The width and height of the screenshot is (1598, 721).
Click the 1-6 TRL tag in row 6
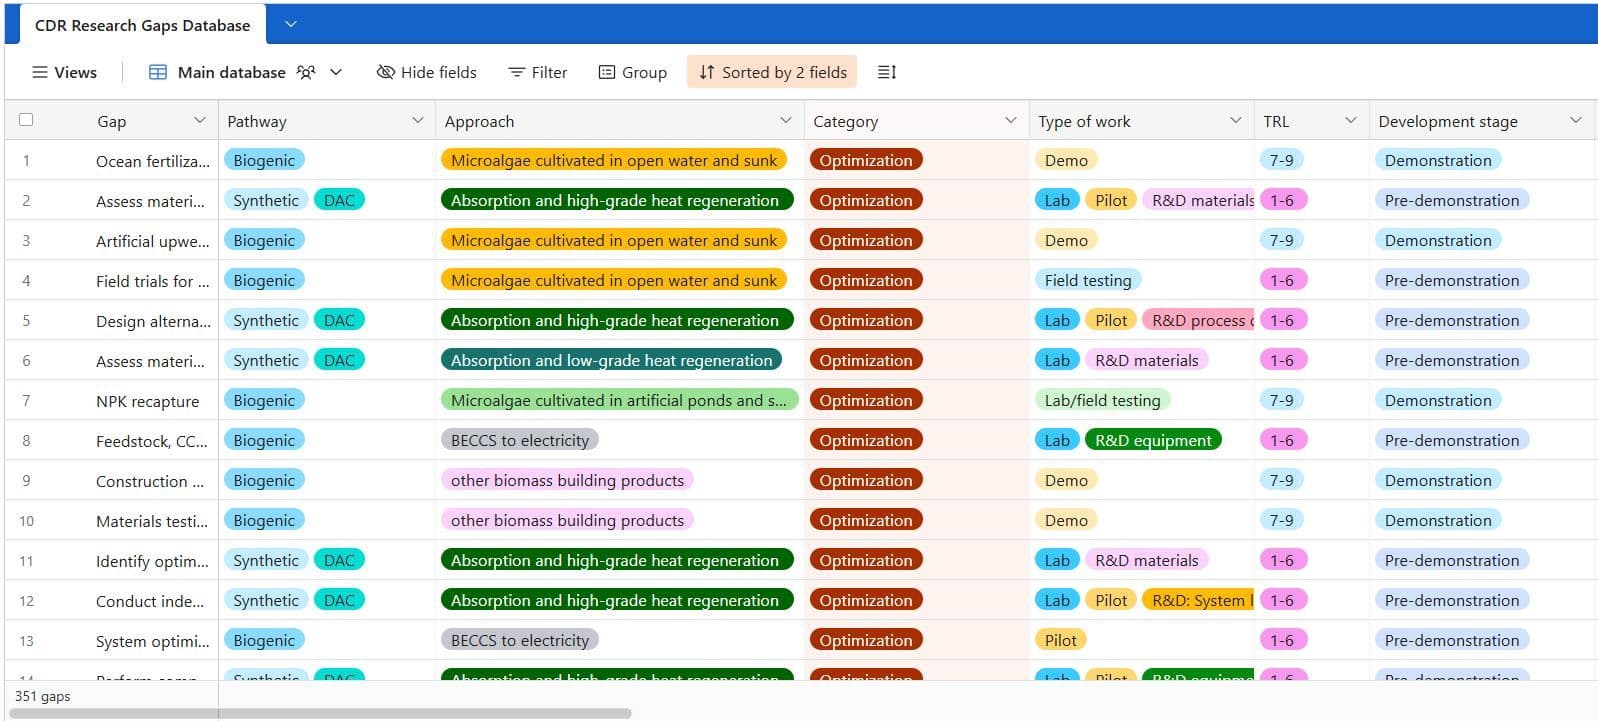pos(1282,360)
